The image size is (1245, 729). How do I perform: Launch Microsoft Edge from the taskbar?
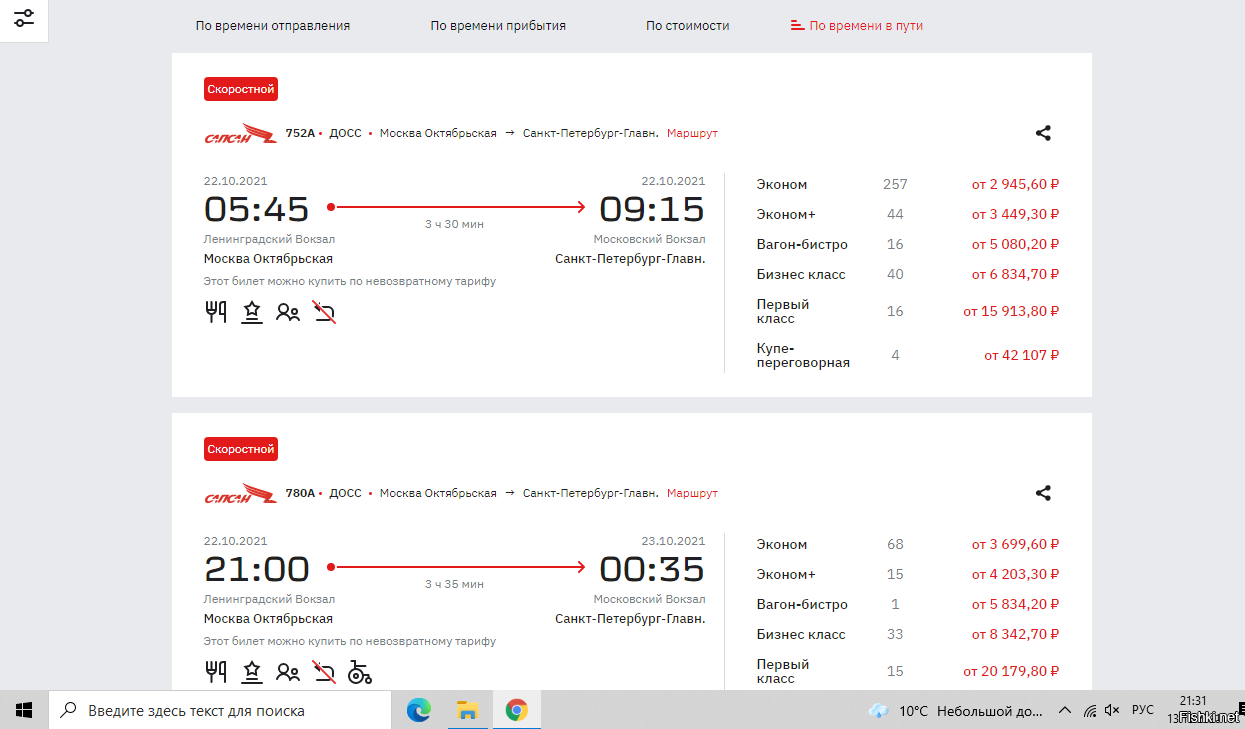pyautogui.click(x=418, y=710)
